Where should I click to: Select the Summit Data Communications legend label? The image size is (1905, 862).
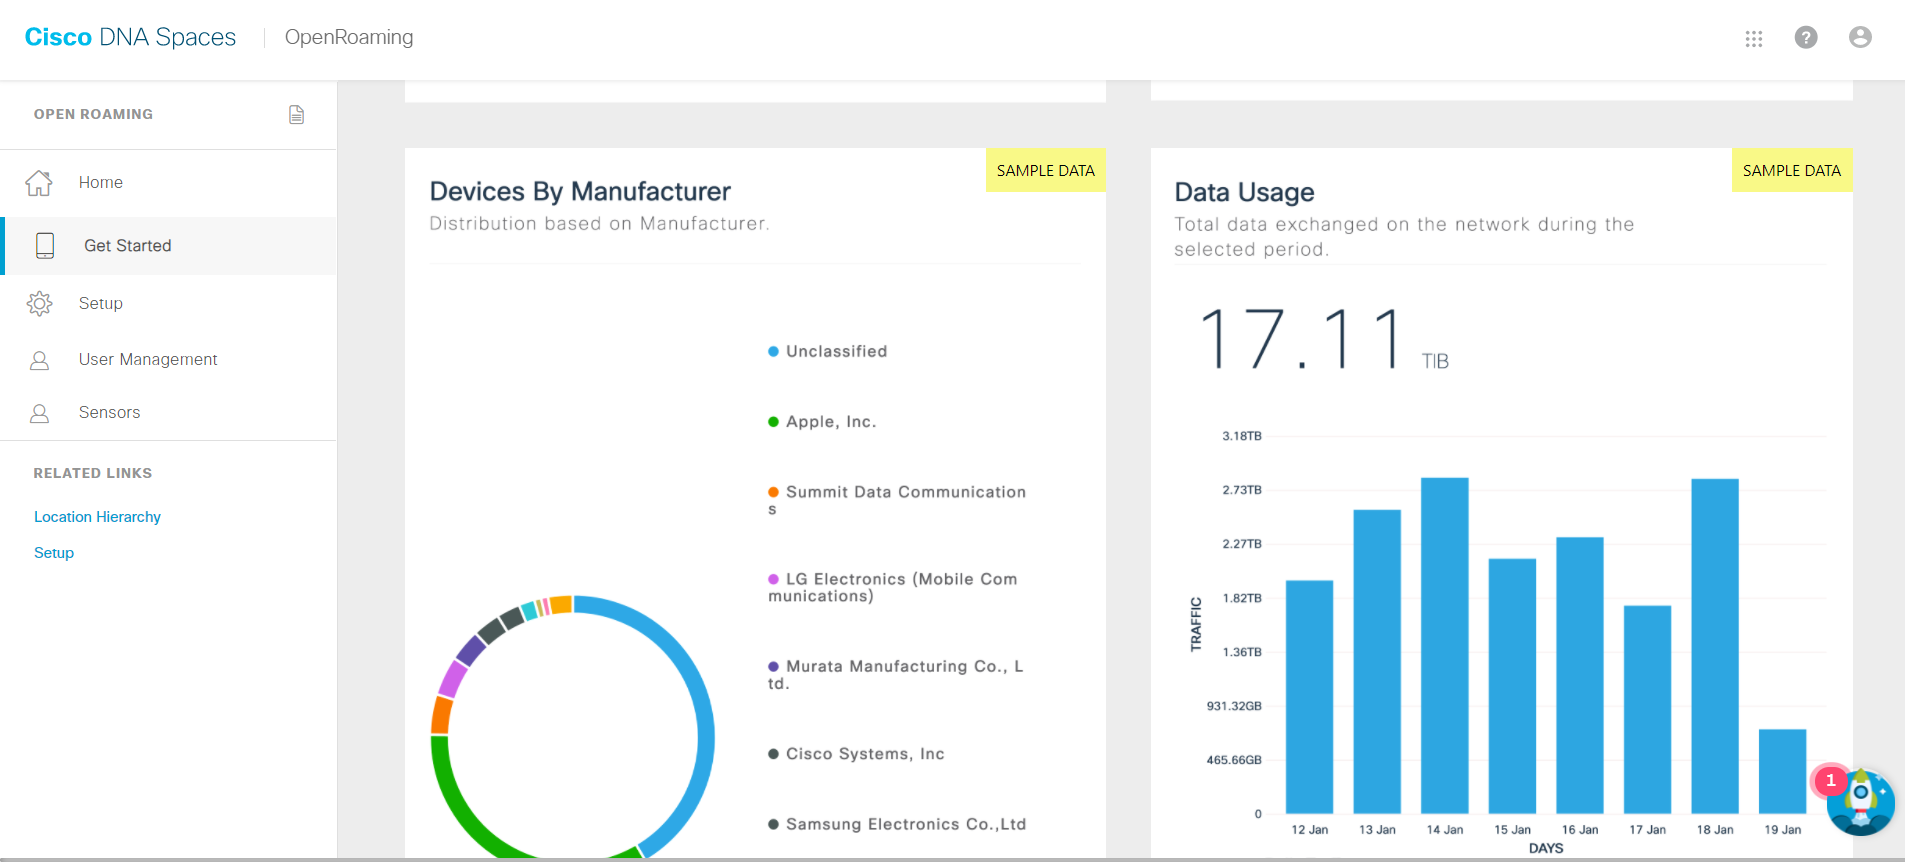pos(897,500)
